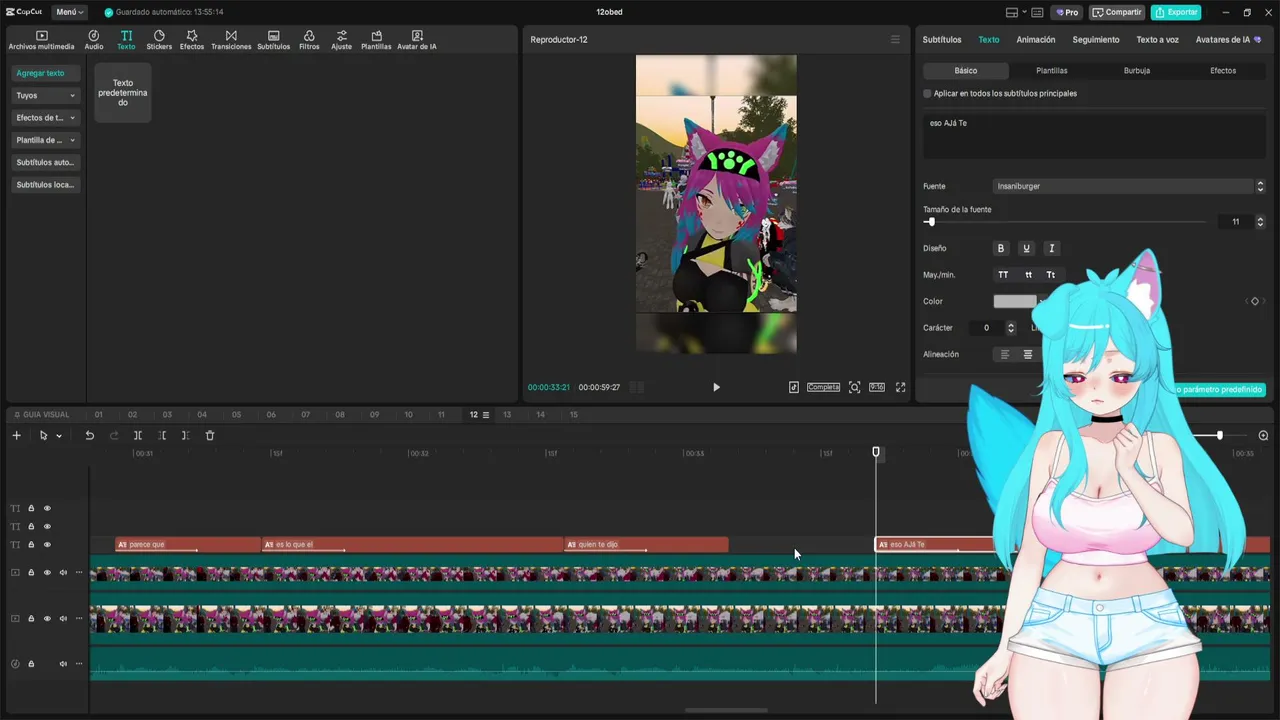The width and height of the screenshot is (1280, 720).
Task: Open the Stickers panel
Action: [159, 40]
